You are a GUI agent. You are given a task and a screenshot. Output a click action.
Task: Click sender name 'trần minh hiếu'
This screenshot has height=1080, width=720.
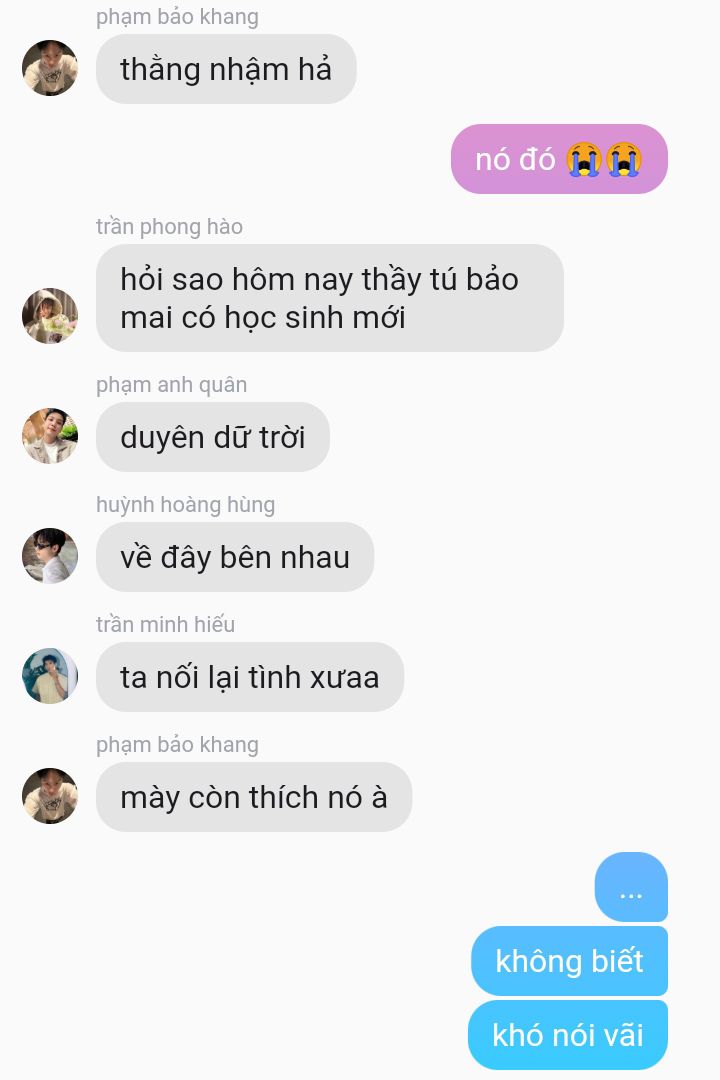165,624
